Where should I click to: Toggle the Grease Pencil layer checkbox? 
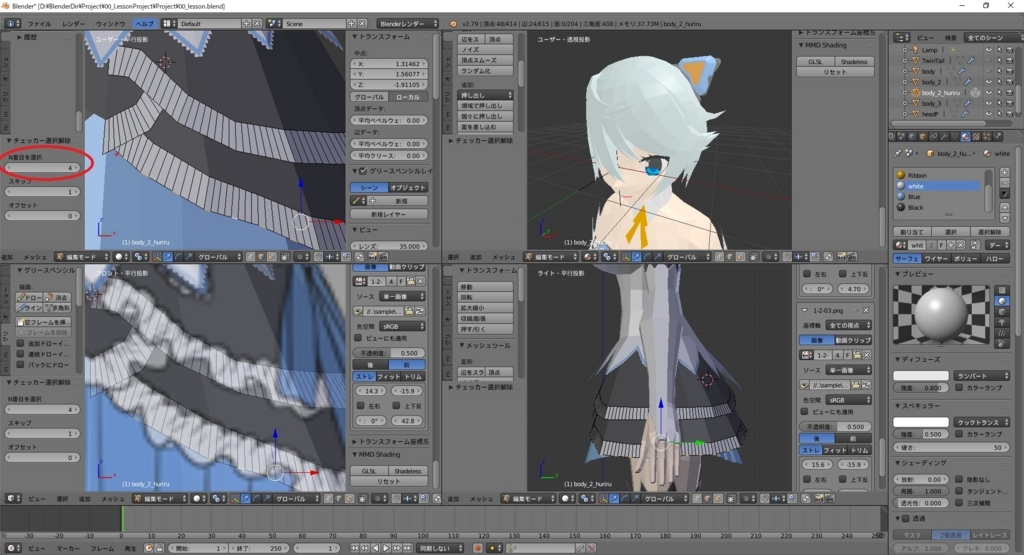[x=363, y=171]
